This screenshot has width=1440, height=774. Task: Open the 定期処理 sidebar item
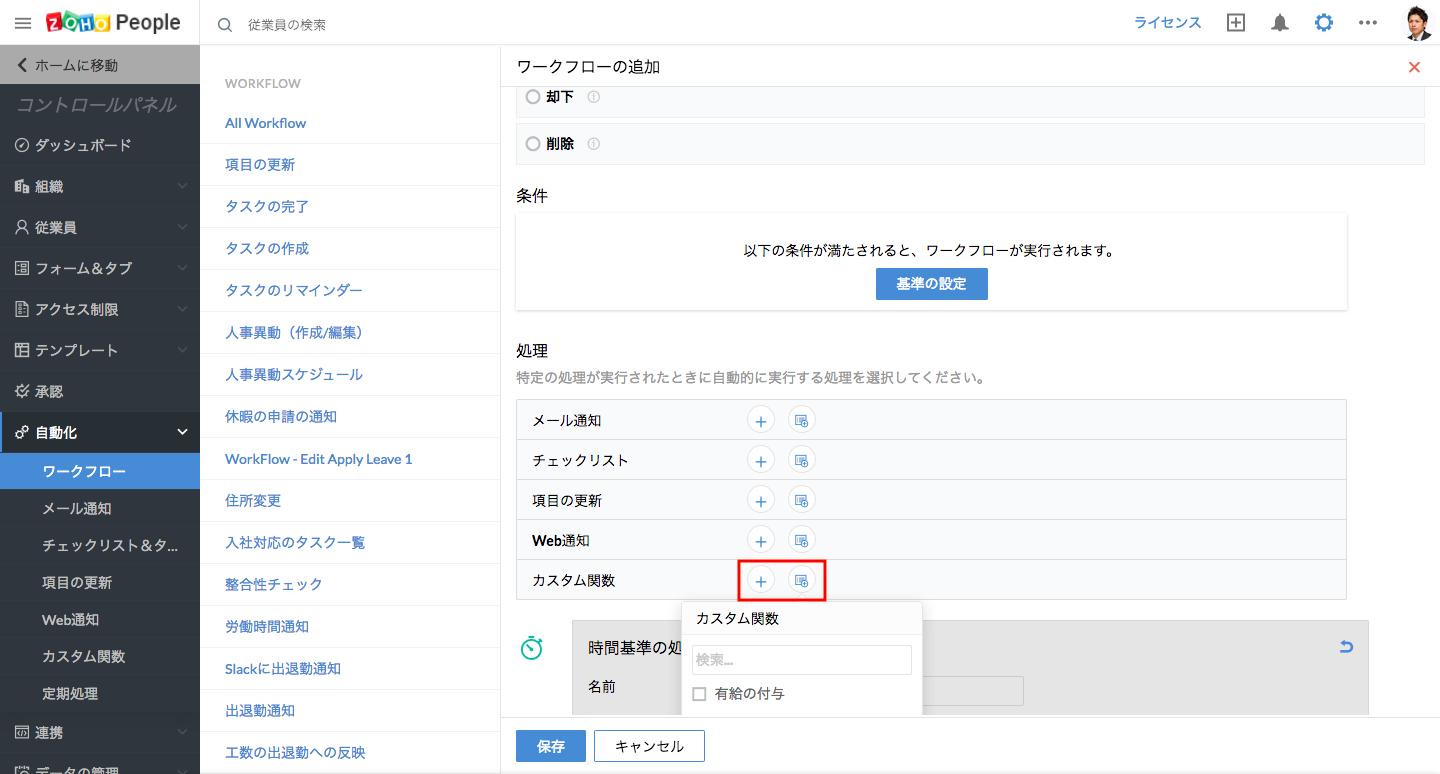coord(70,693)
